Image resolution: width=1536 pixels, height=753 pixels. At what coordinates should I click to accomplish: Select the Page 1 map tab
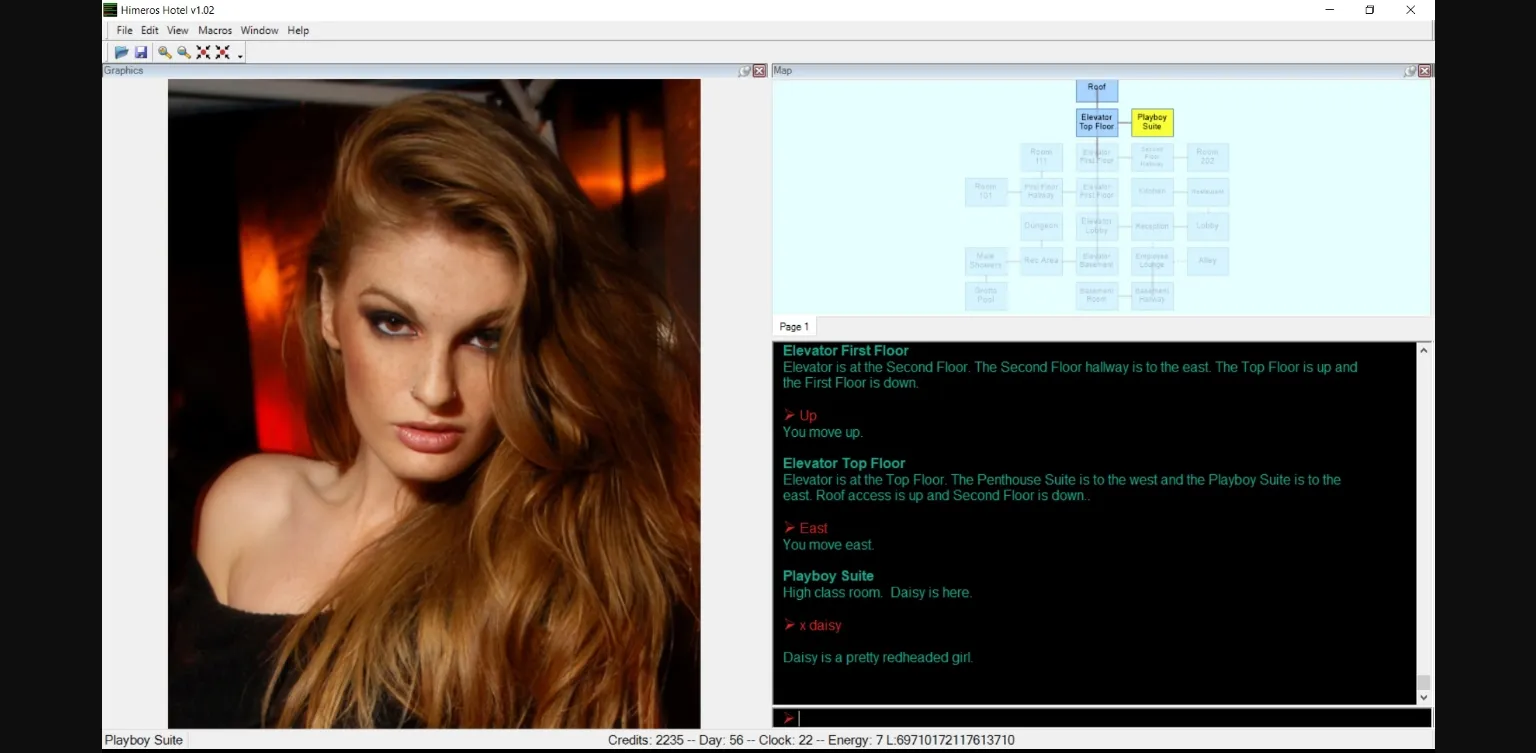point(794,327)
